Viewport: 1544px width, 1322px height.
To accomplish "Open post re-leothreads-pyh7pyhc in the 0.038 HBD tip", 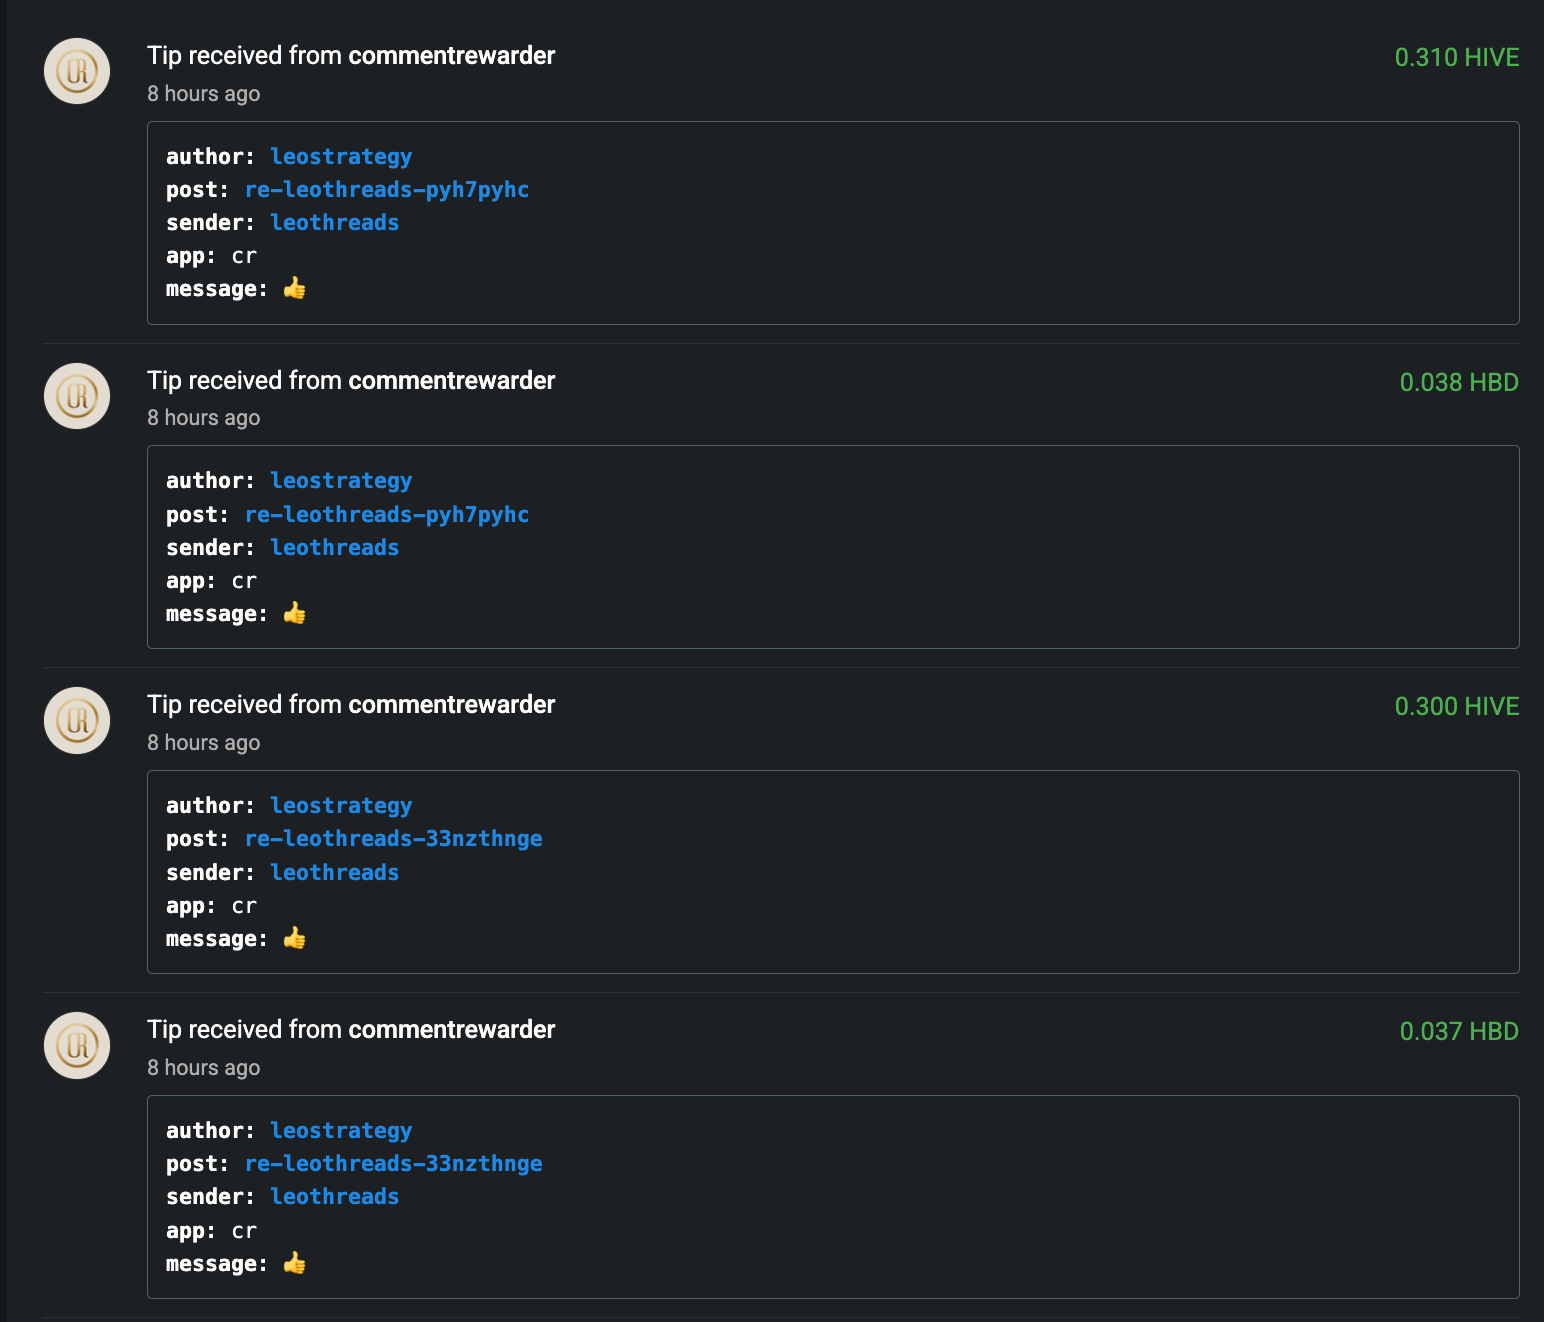I will tap(387, 514).
